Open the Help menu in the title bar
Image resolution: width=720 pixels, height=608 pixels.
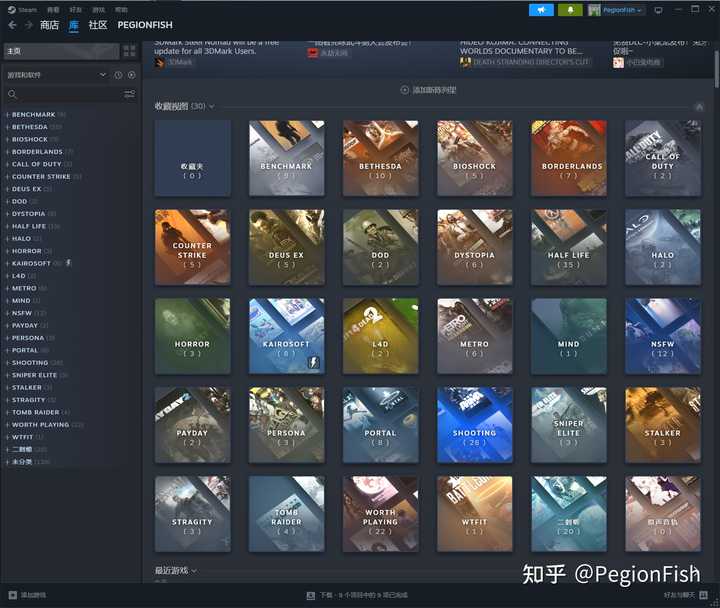pyautogui.click(x=121, y=10)
